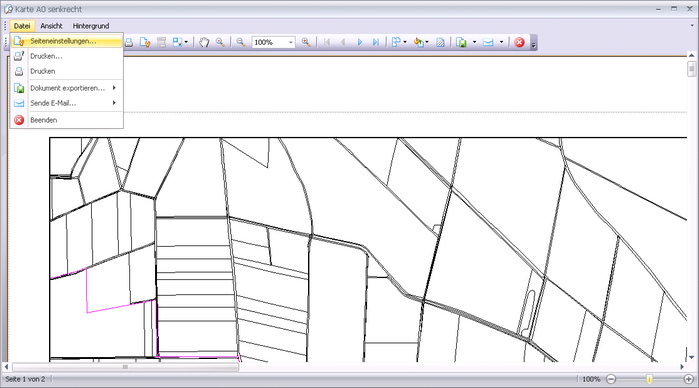The width and height of the screenshot is (699, 388).
Task: Click the plus button of zoom slider
Action: click(689, 379)
